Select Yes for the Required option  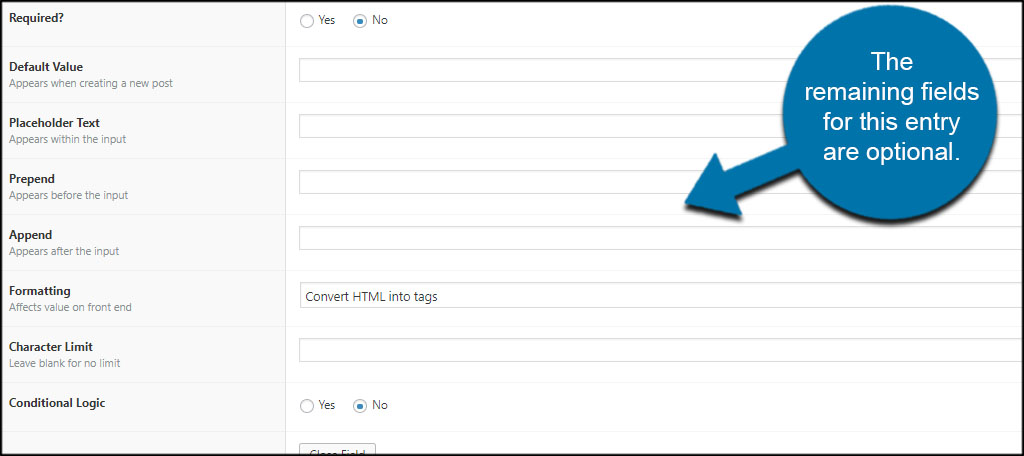(307, 20)
